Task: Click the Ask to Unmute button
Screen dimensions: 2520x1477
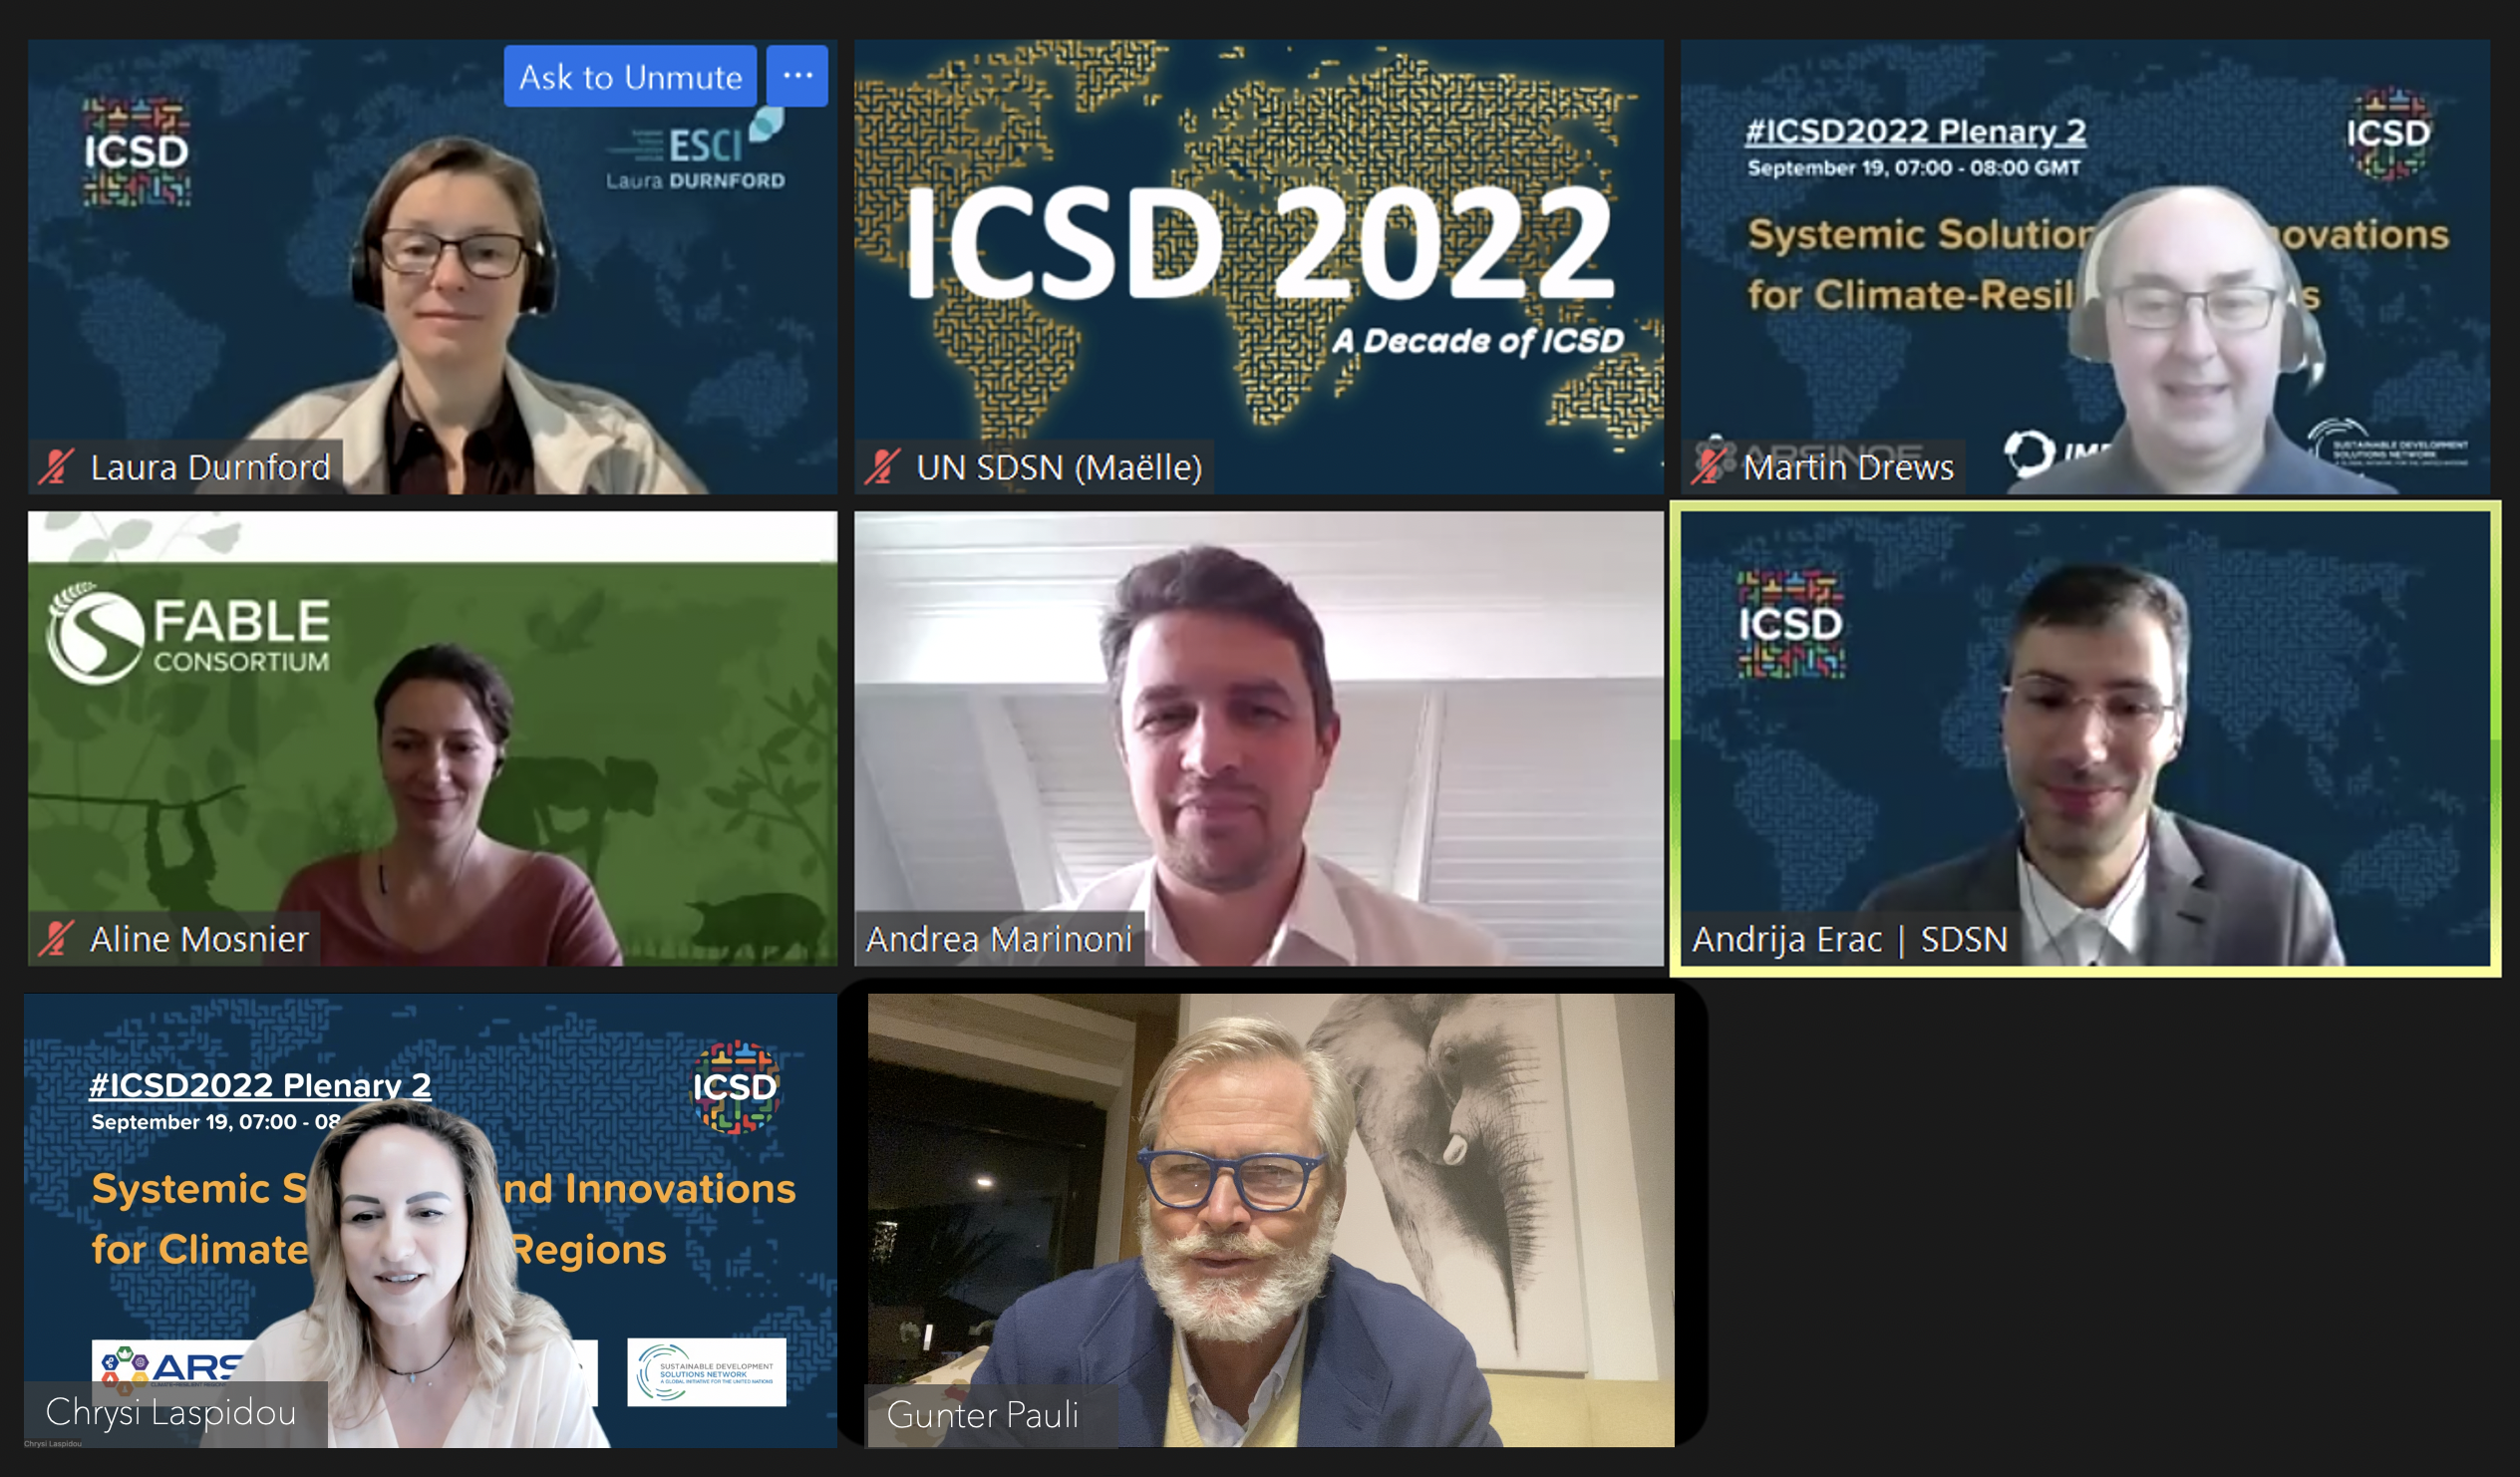Action: tap(630, 76)
